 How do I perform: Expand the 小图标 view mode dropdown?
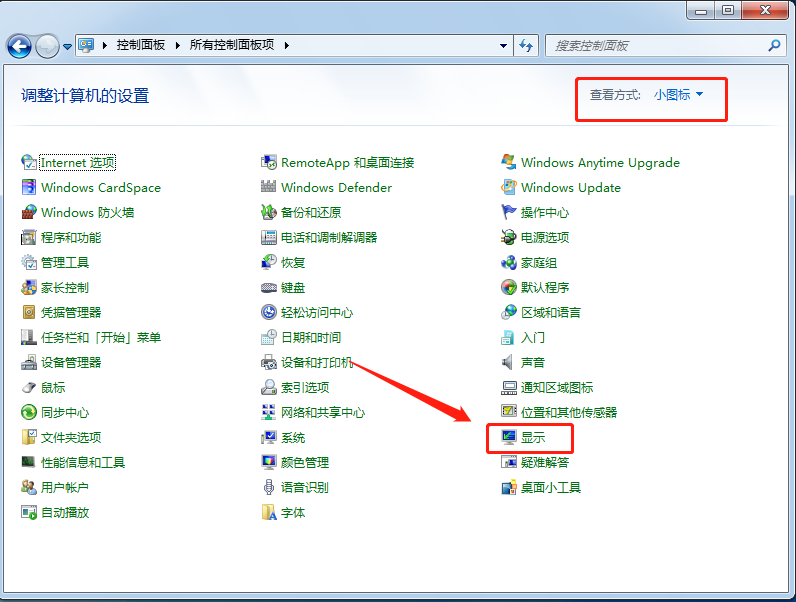[679, 95]
